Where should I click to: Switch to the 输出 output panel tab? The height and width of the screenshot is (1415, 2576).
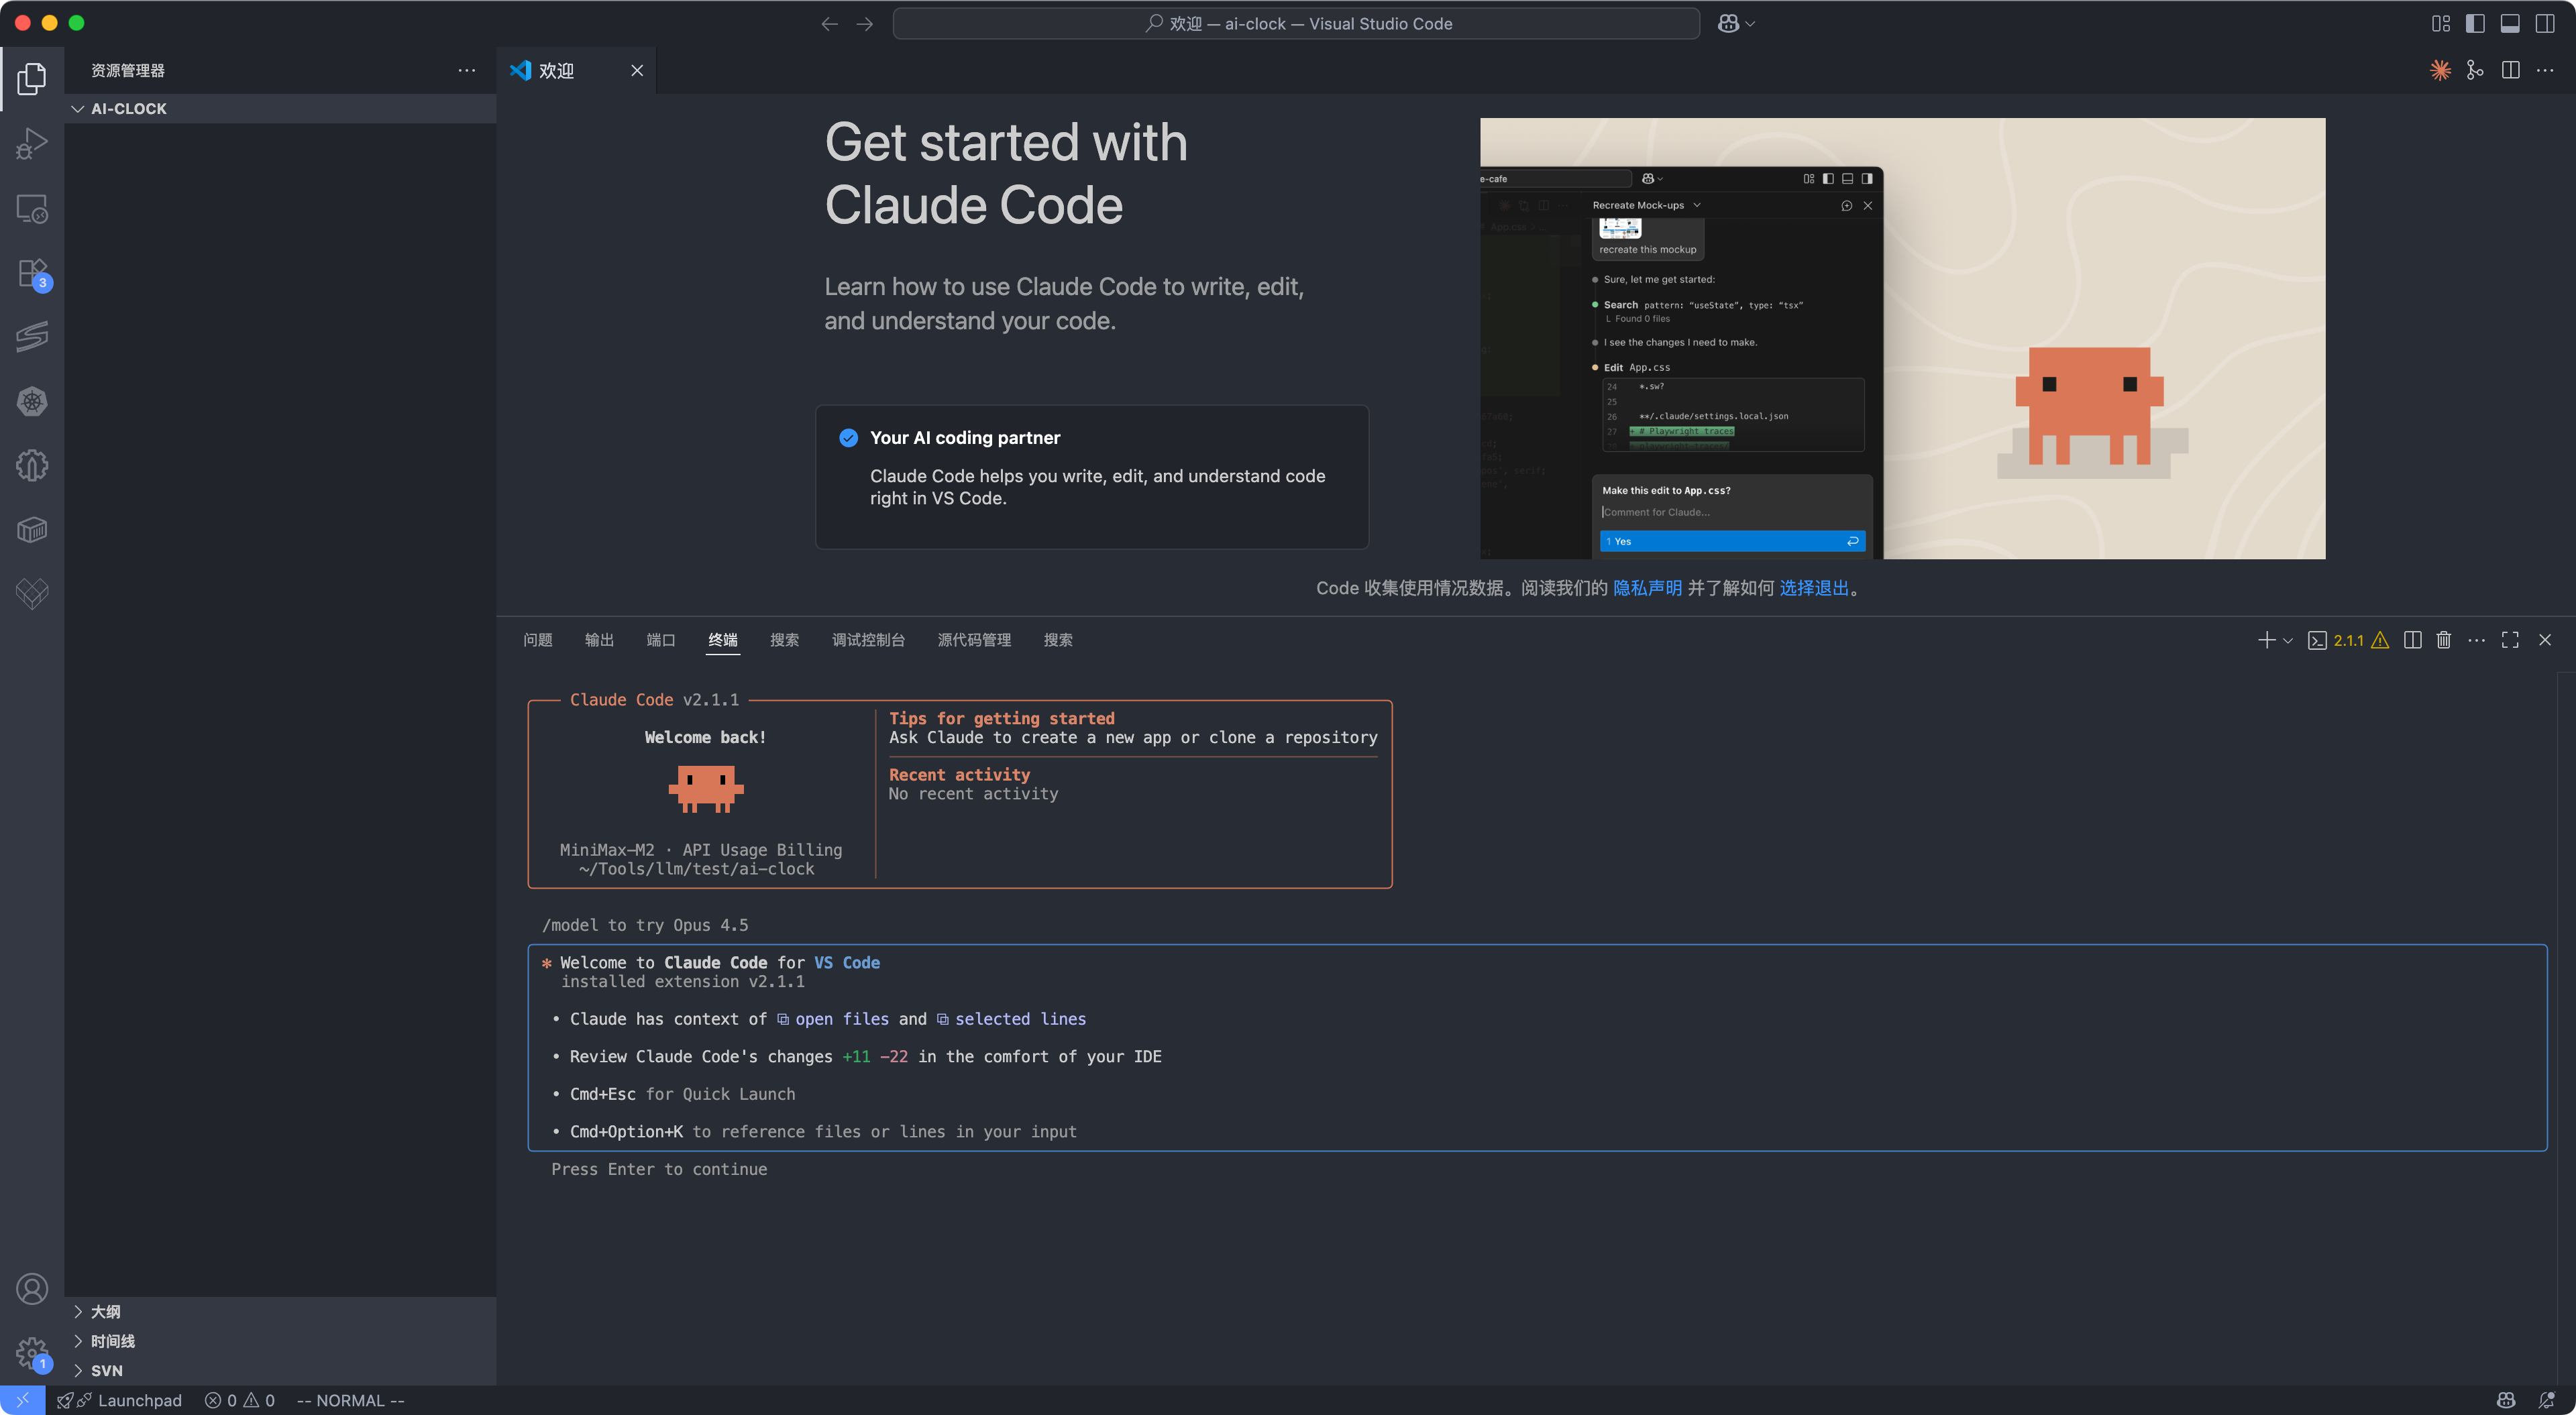[x=599, y=640]
